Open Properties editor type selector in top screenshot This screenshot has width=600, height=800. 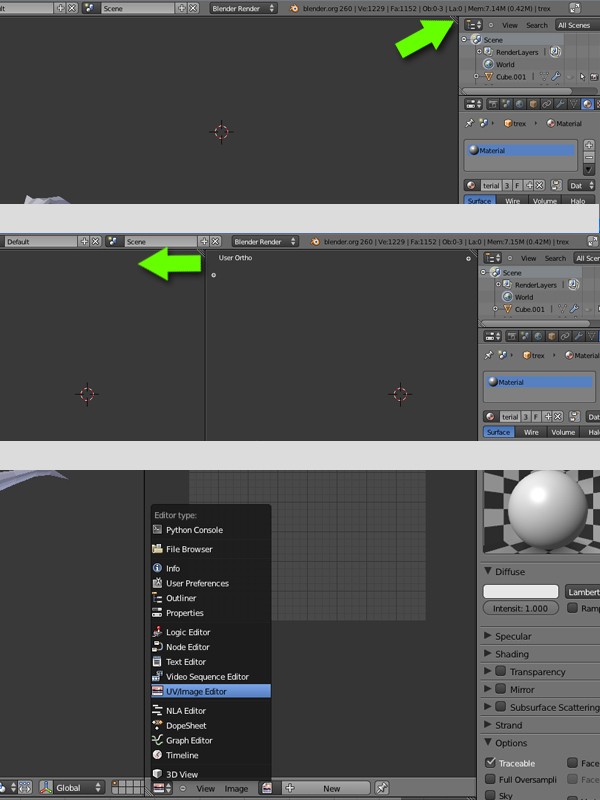pyautogui.click(x=473, y=104)
